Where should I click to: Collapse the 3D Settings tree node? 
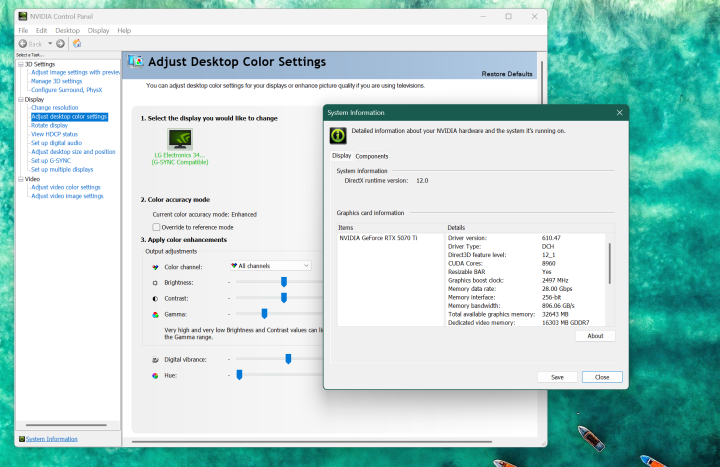click(x=21, y=64)
